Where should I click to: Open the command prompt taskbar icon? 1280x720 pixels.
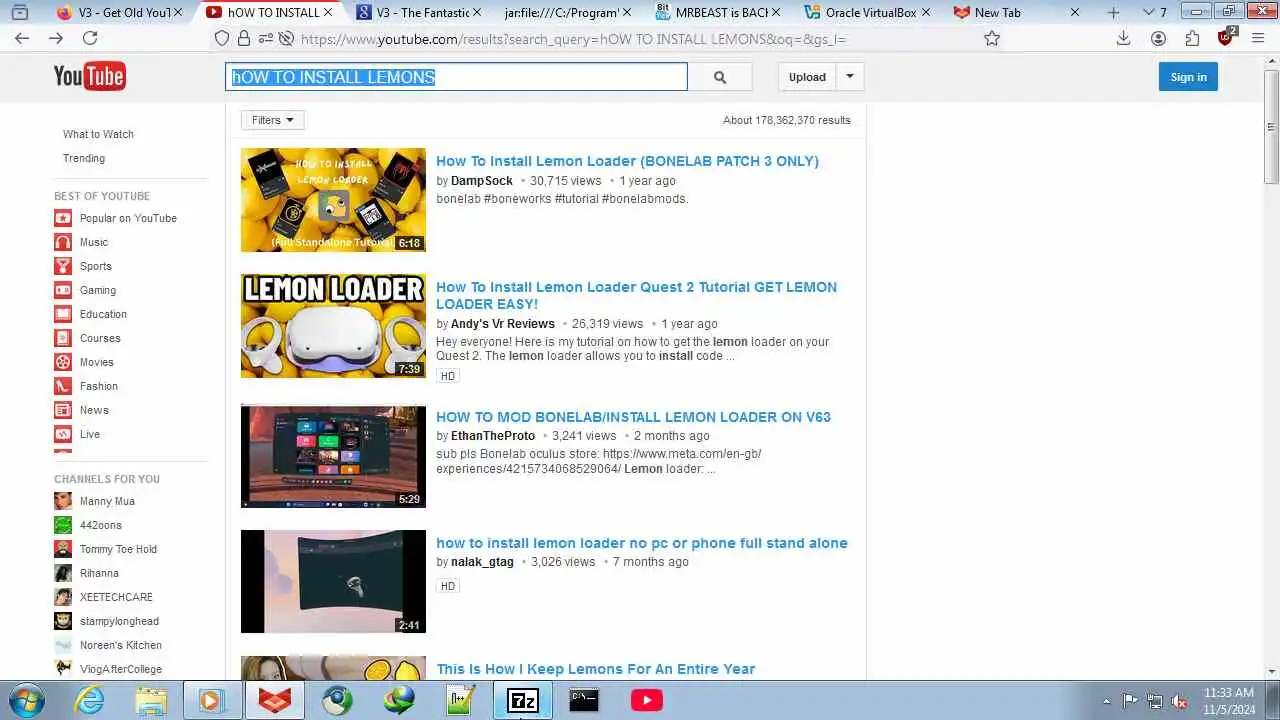point(584,700)
